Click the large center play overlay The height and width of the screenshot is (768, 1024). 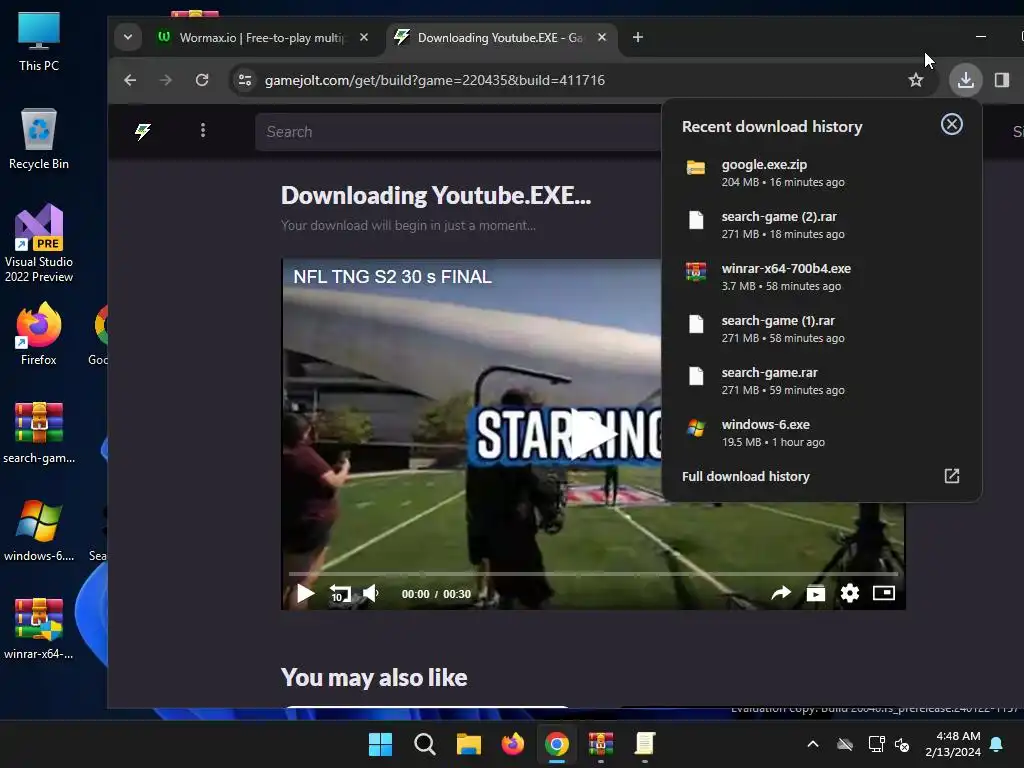(593, 434)
